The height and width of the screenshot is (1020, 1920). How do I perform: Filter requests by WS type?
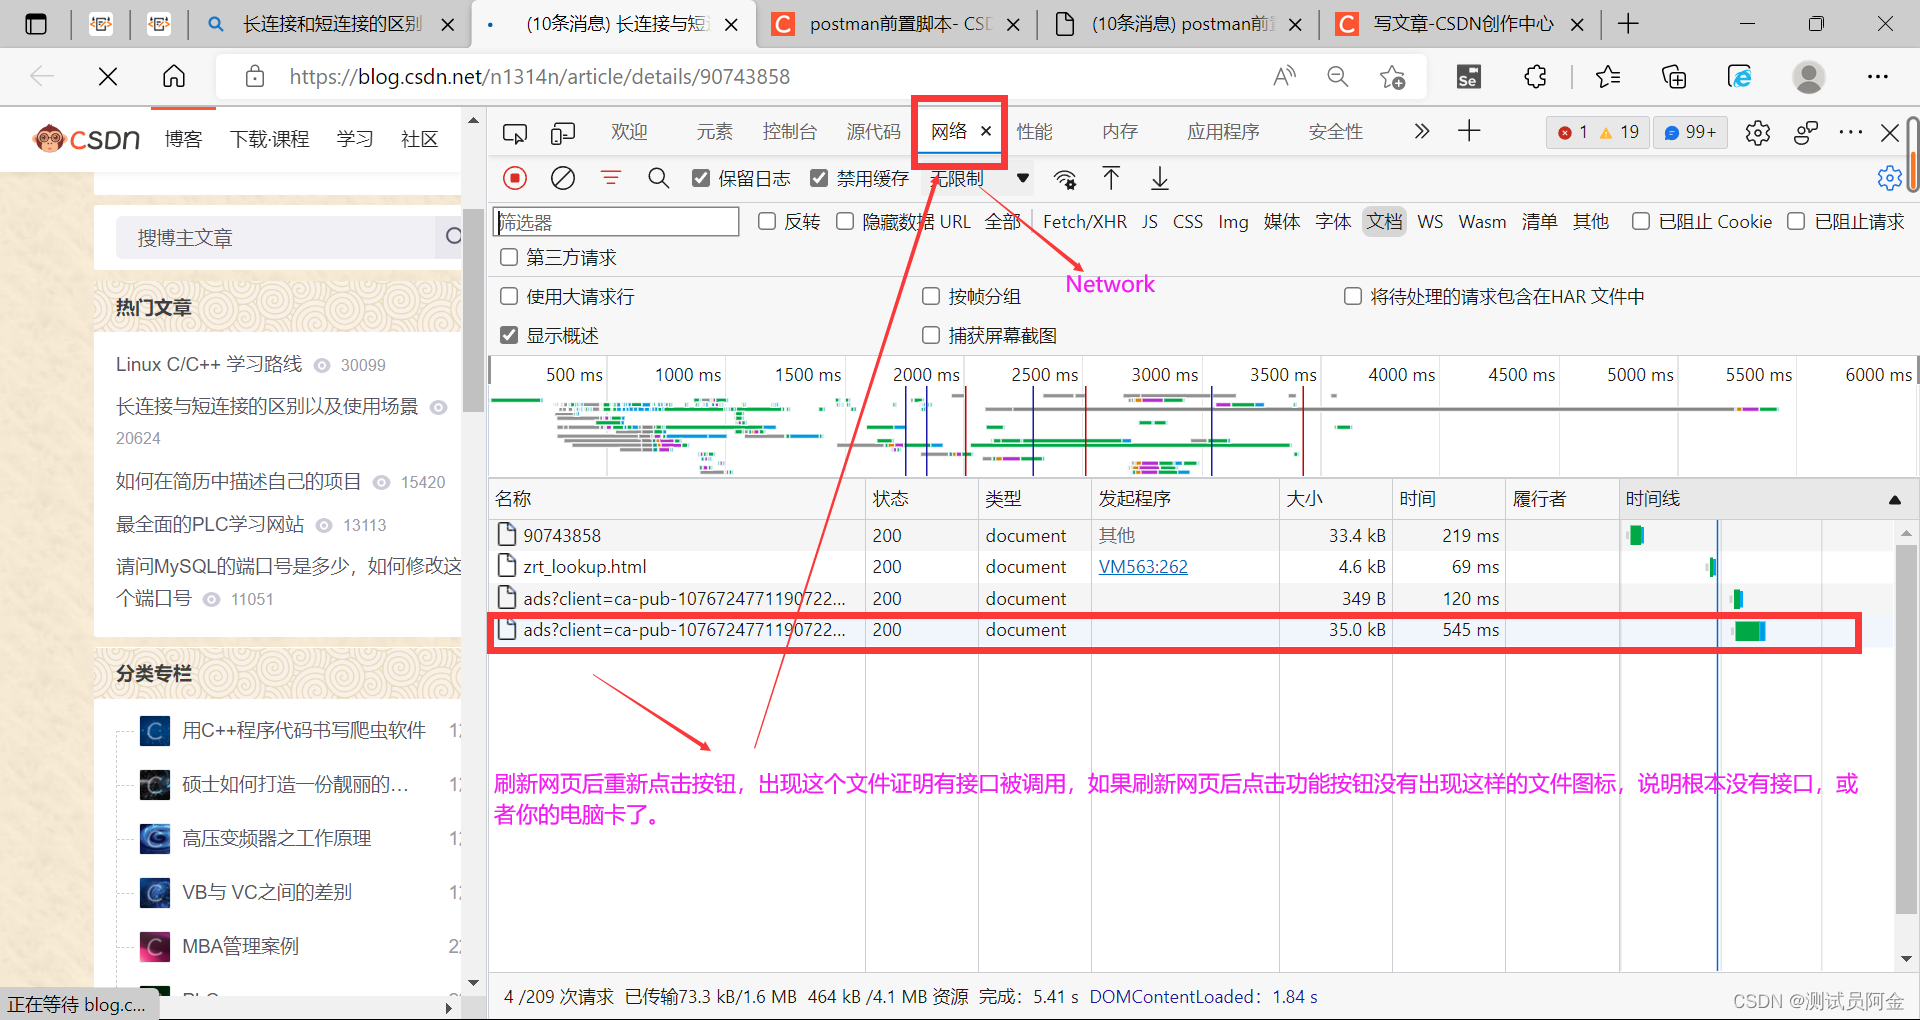pyautogui.click(x=1430, y=221)
